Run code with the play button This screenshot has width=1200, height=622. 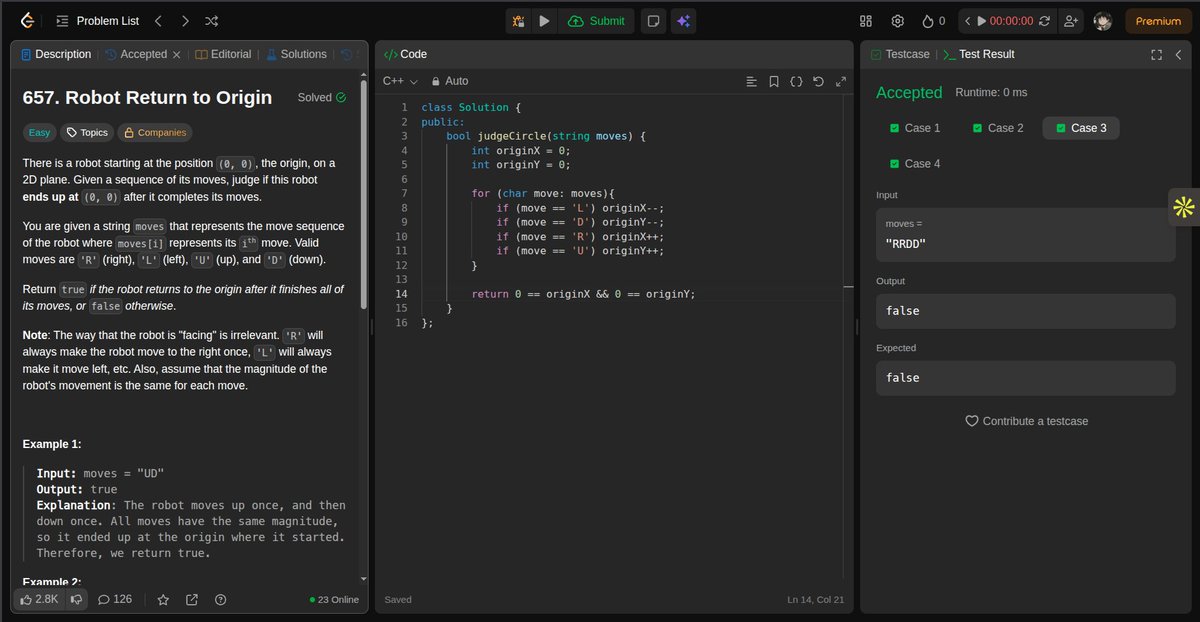[544, 21]
